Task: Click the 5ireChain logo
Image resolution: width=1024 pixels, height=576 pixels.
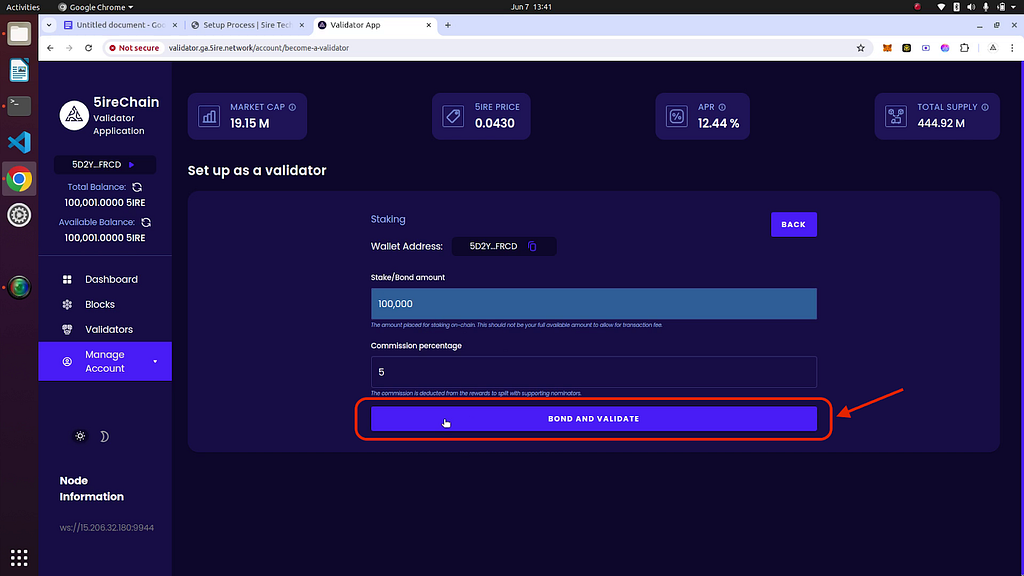Action: (x=74, y=116)
